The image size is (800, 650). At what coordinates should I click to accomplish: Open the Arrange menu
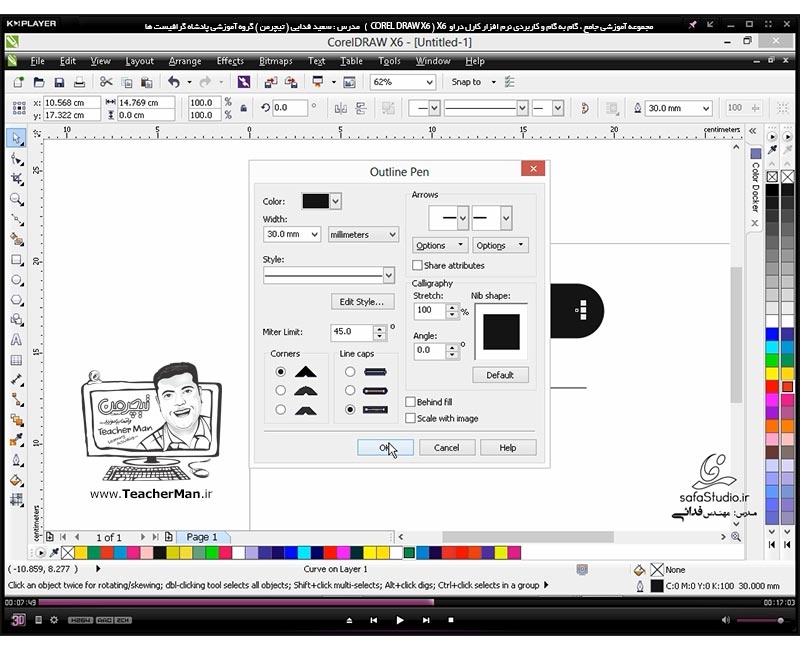coord(185,61)
